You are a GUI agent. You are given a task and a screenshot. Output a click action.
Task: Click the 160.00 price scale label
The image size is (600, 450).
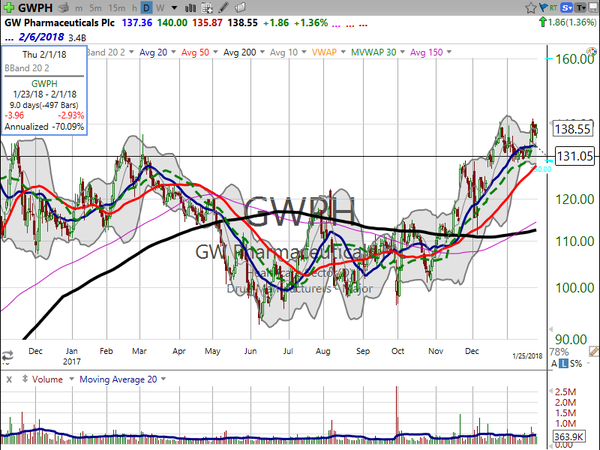click(575, 59)
